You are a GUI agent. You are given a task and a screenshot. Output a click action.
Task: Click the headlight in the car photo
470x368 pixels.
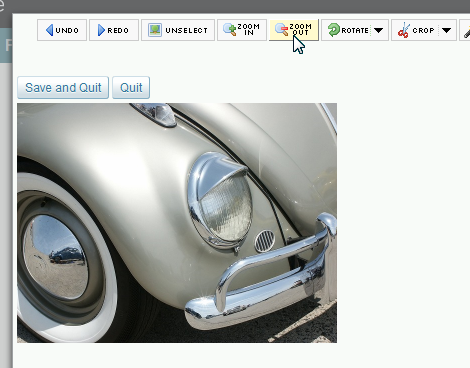tap(221, 200)
